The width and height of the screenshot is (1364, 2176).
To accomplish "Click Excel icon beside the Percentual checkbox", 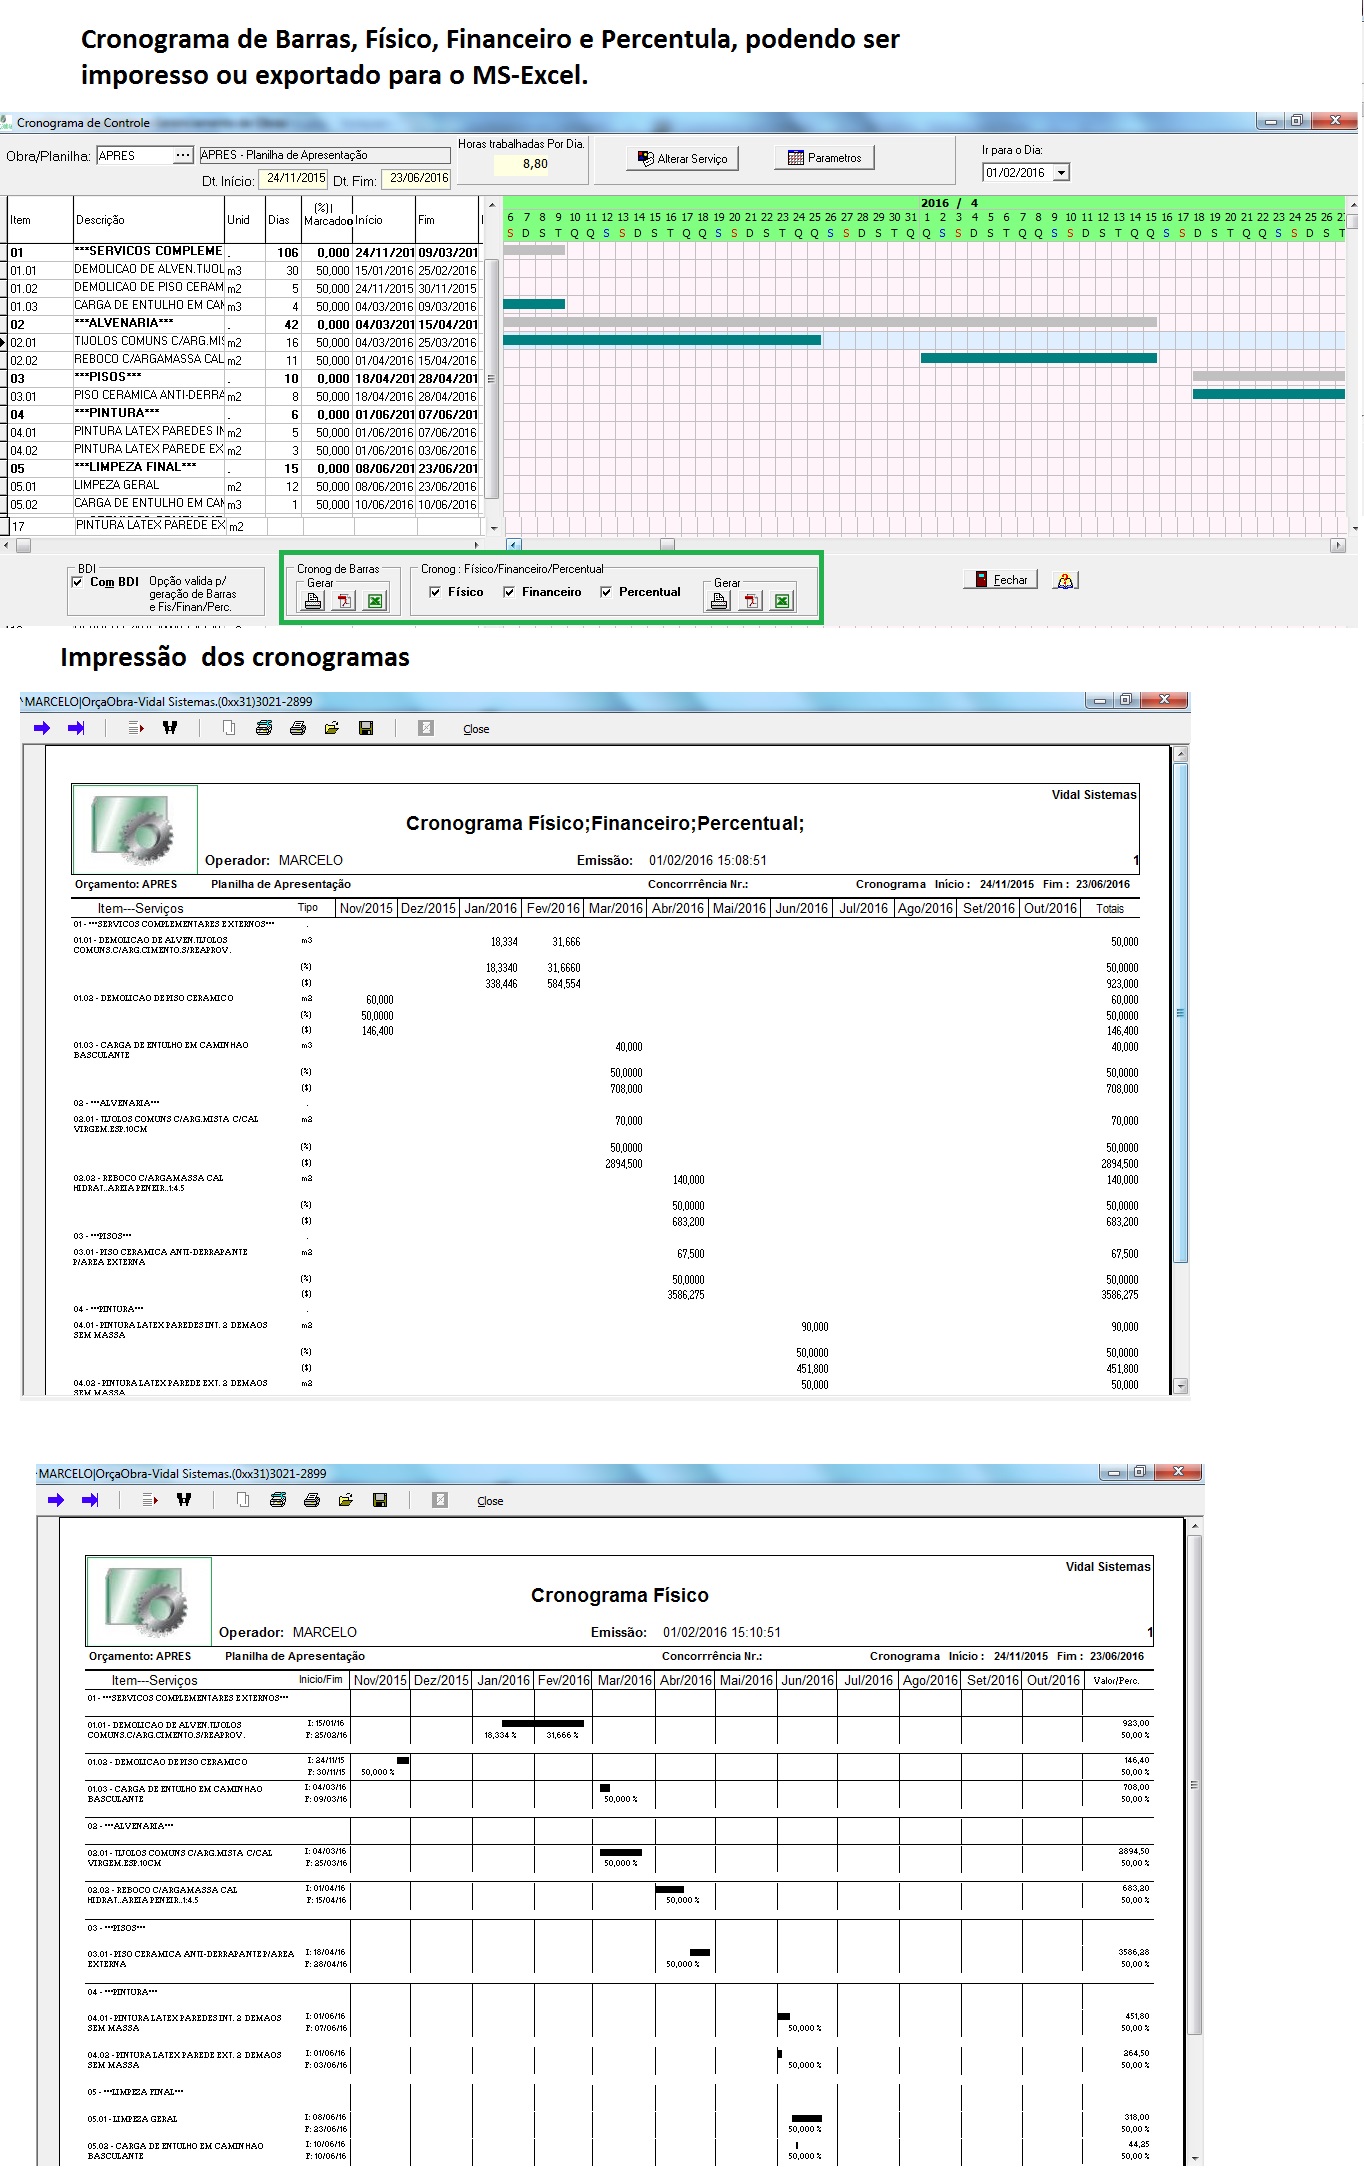I will (782, 601).
